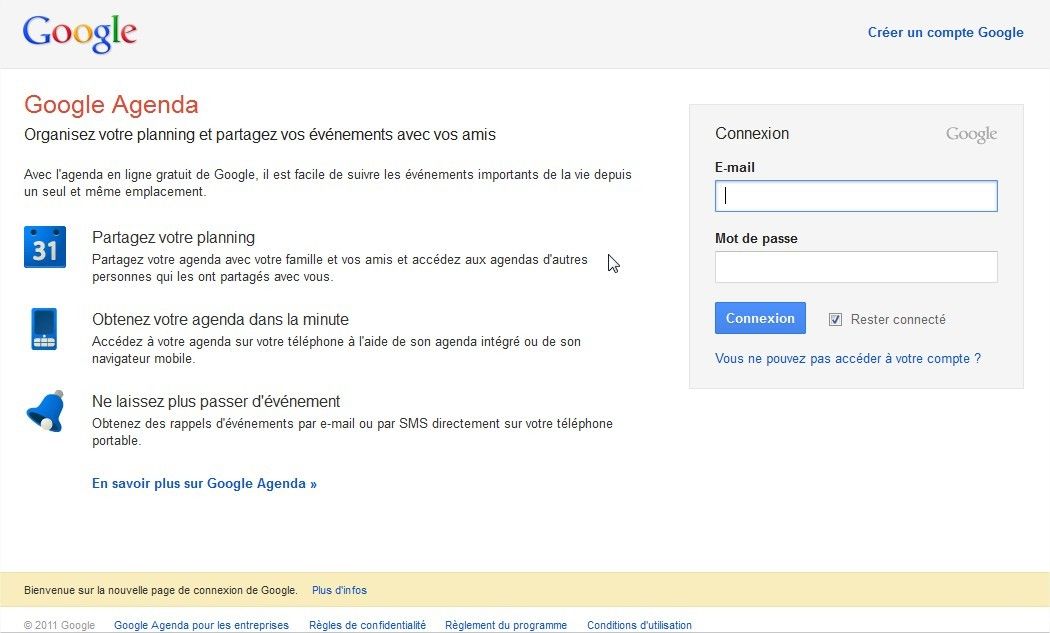Click the Bienvenue sur la nouvelle page text
Viewport: 1050px width, 633px height.
161,590
